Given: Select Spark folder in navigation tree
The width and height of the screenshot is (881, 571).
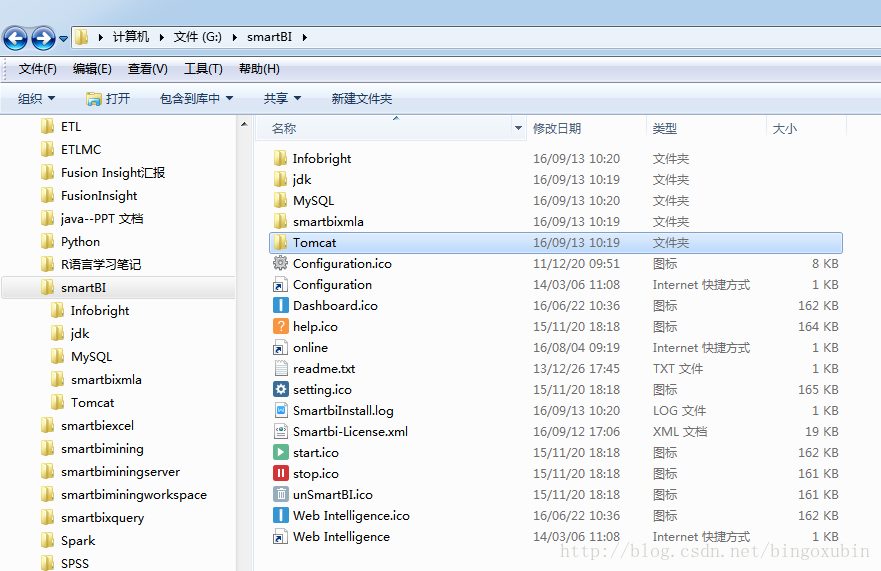Looking at the screenshot, I should pyautogui.click(x=69, y=541).
